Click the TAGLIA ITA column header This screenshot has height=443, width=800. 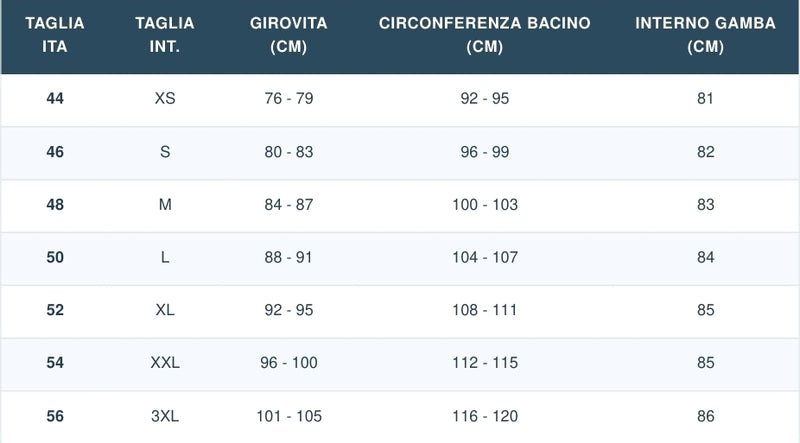tap(55, 35)
